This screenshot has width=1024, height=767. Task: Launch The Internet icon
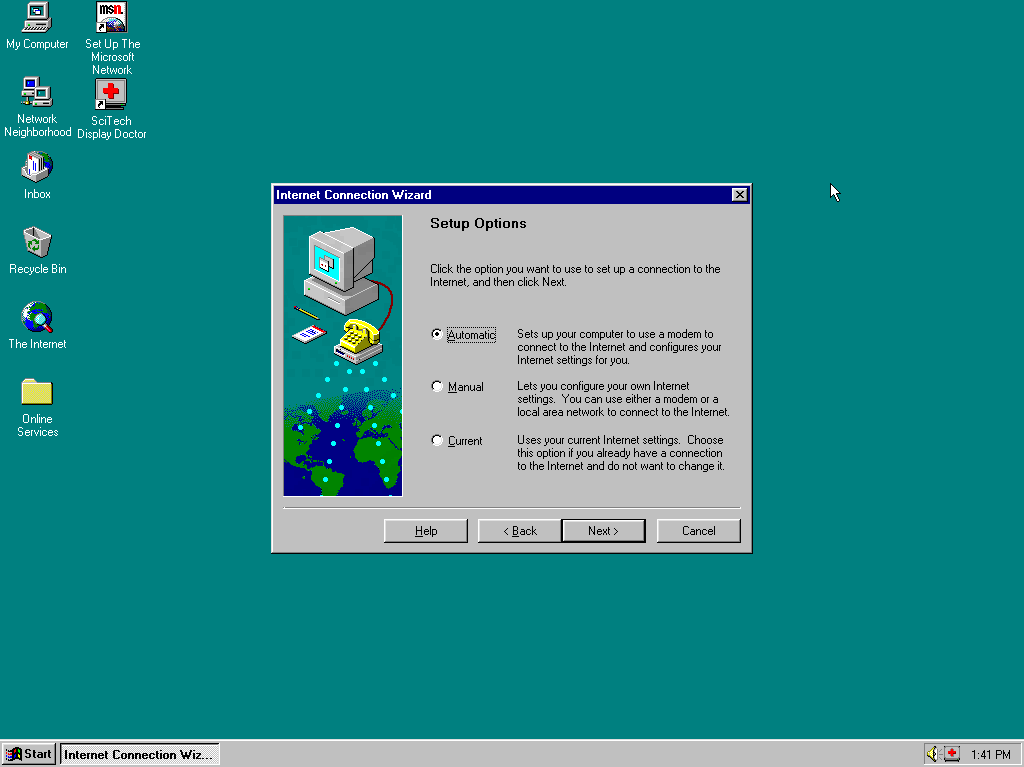pyautogui.click(x=37, y=320)
